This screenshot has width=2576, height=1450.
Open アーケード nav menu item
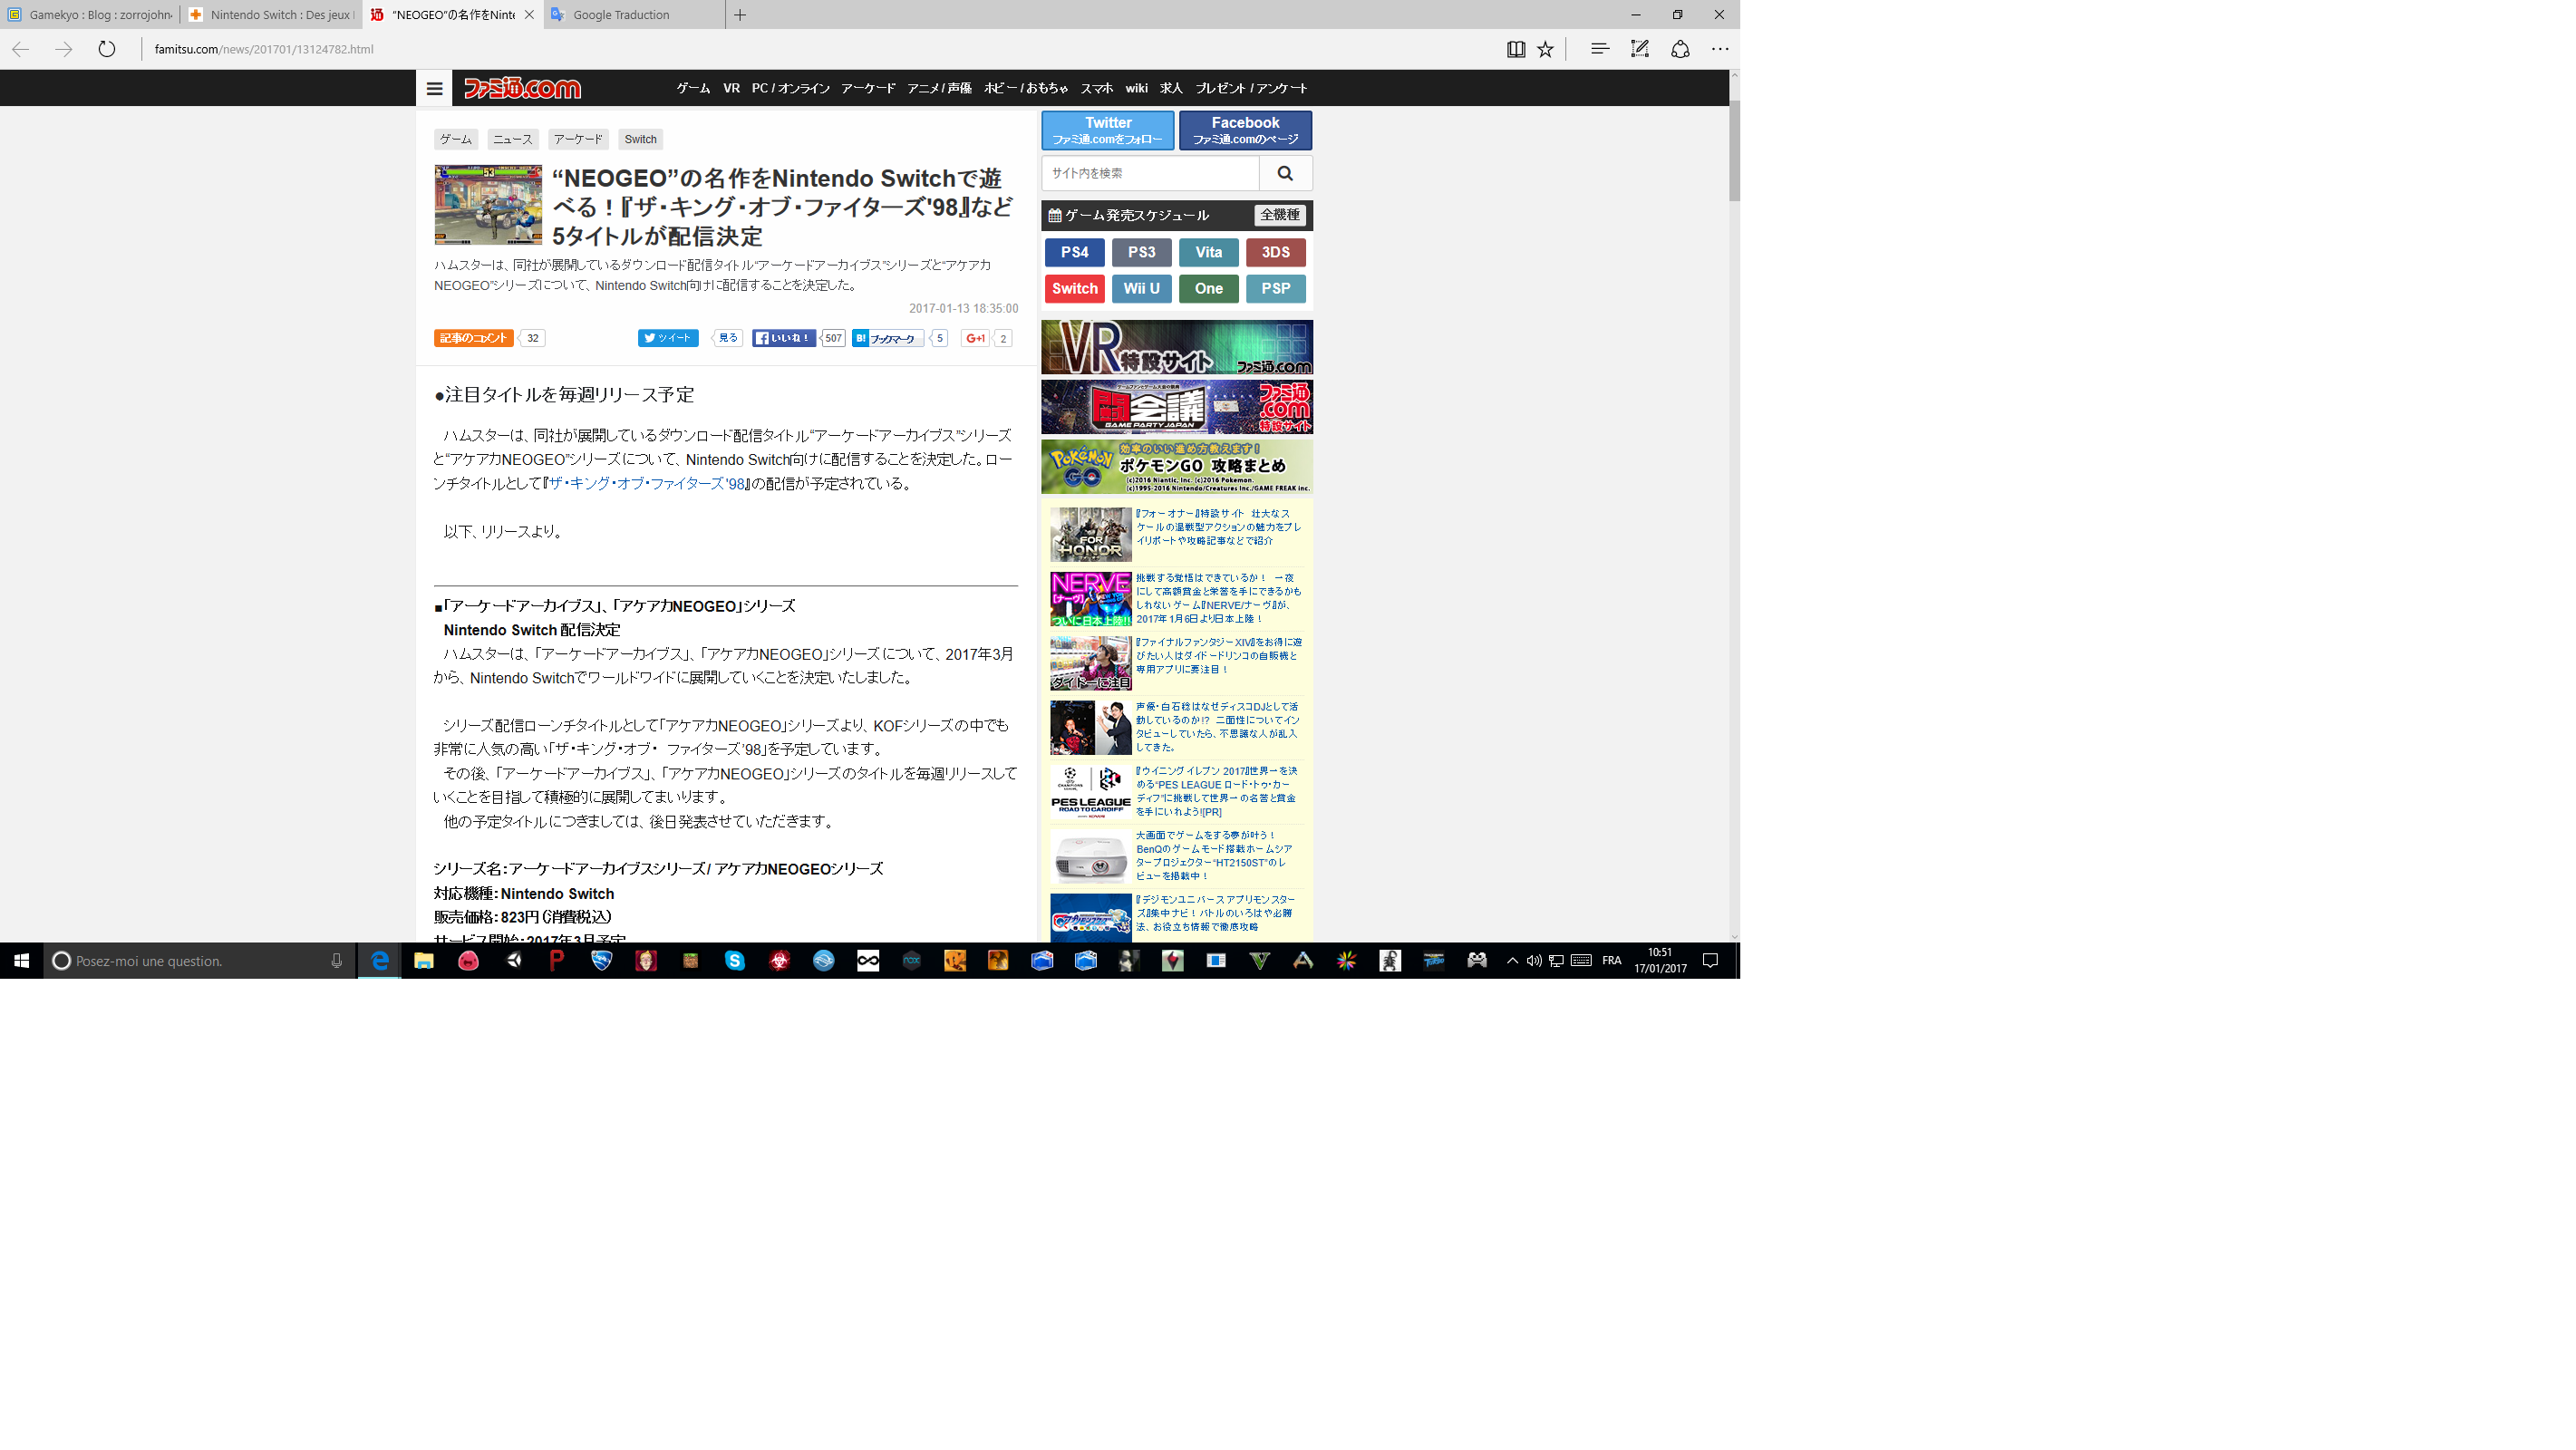868,88
